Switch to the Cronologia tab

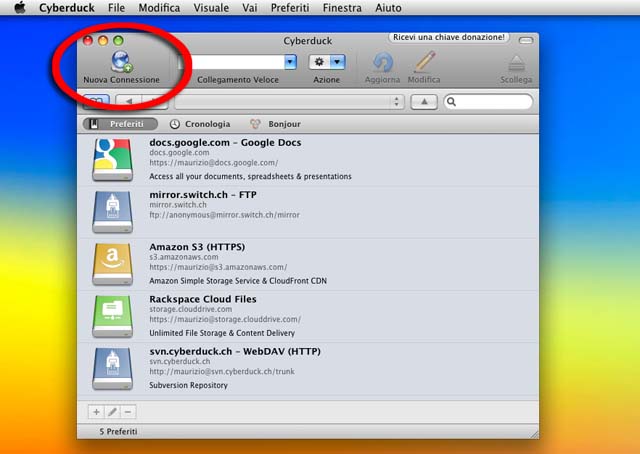pyautogui.click(x=200, y=124)
